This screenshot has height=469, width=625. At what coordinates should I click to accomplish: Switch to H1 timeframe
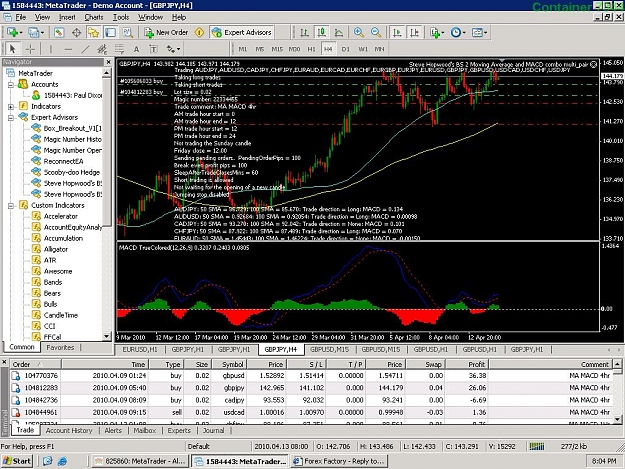point(311,49)
